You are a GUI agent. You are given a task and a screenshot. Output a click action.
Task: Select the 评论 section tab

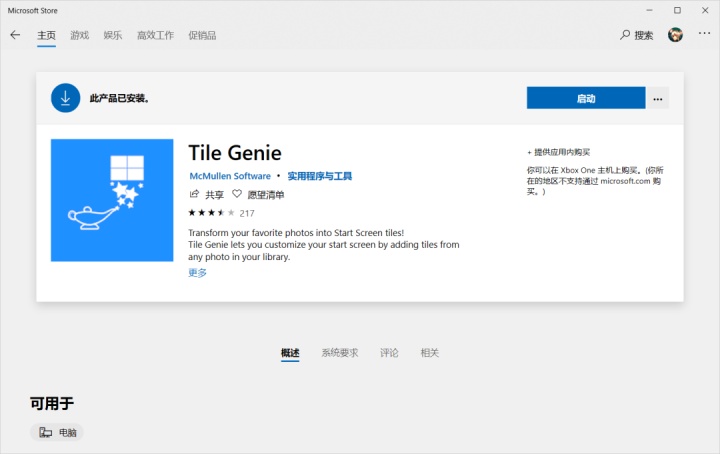389,353
